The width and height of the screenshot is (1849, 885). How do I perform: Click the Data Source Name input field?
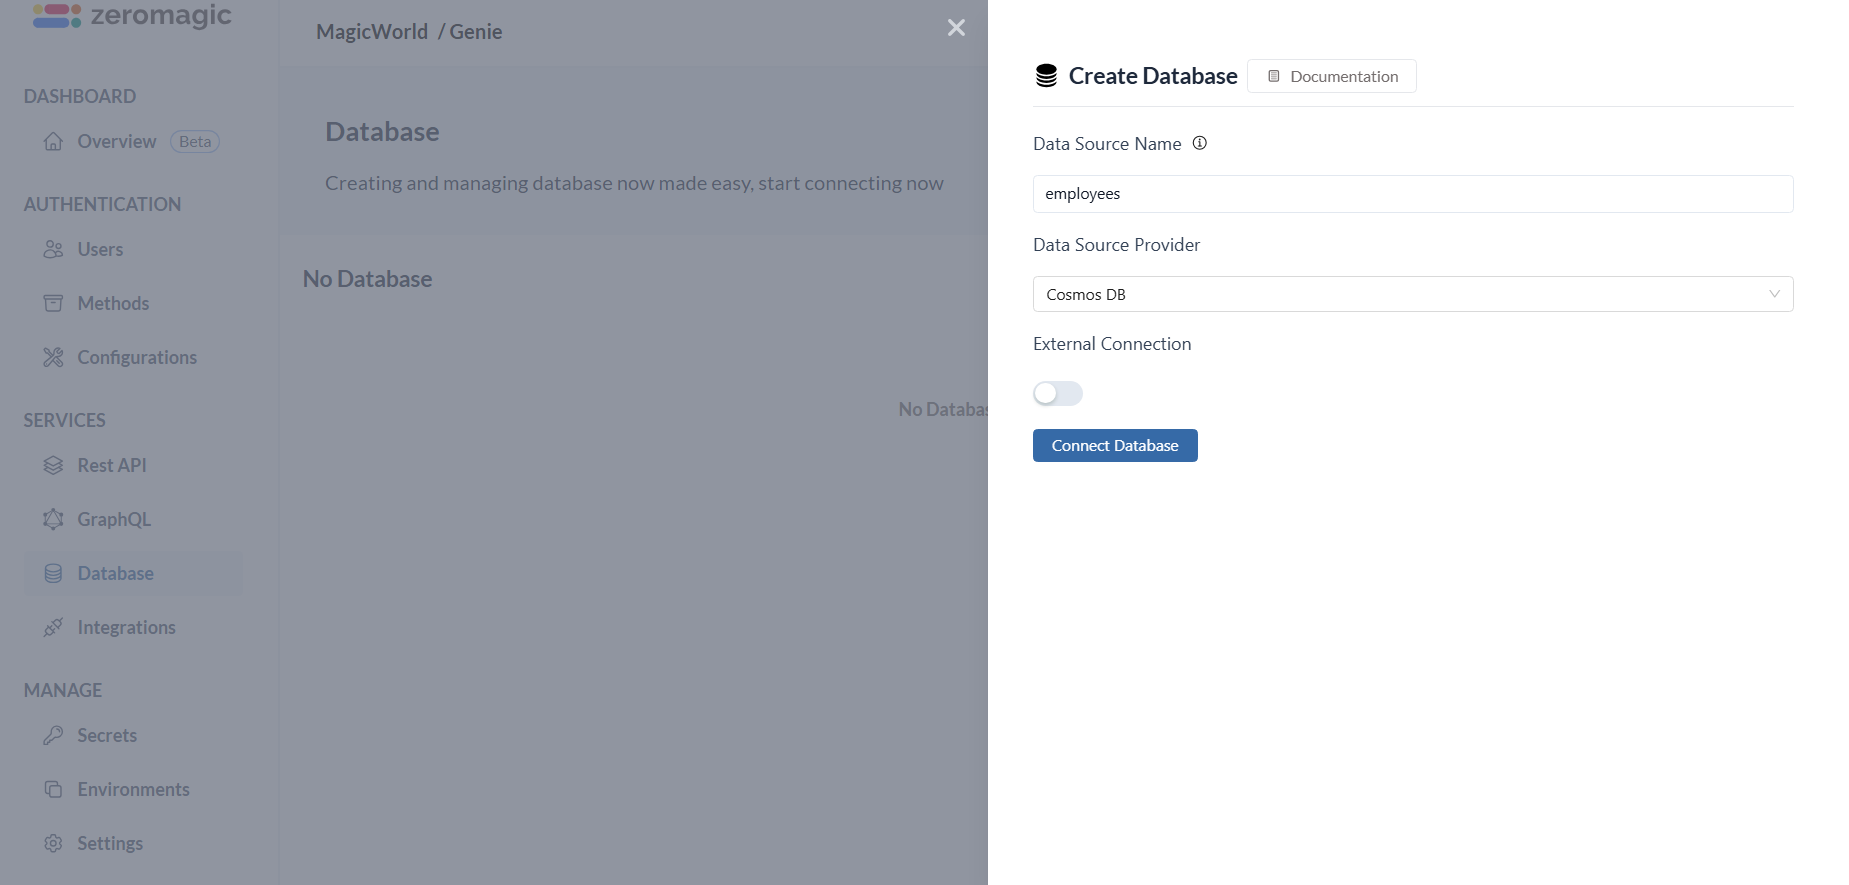[1413, 194]
